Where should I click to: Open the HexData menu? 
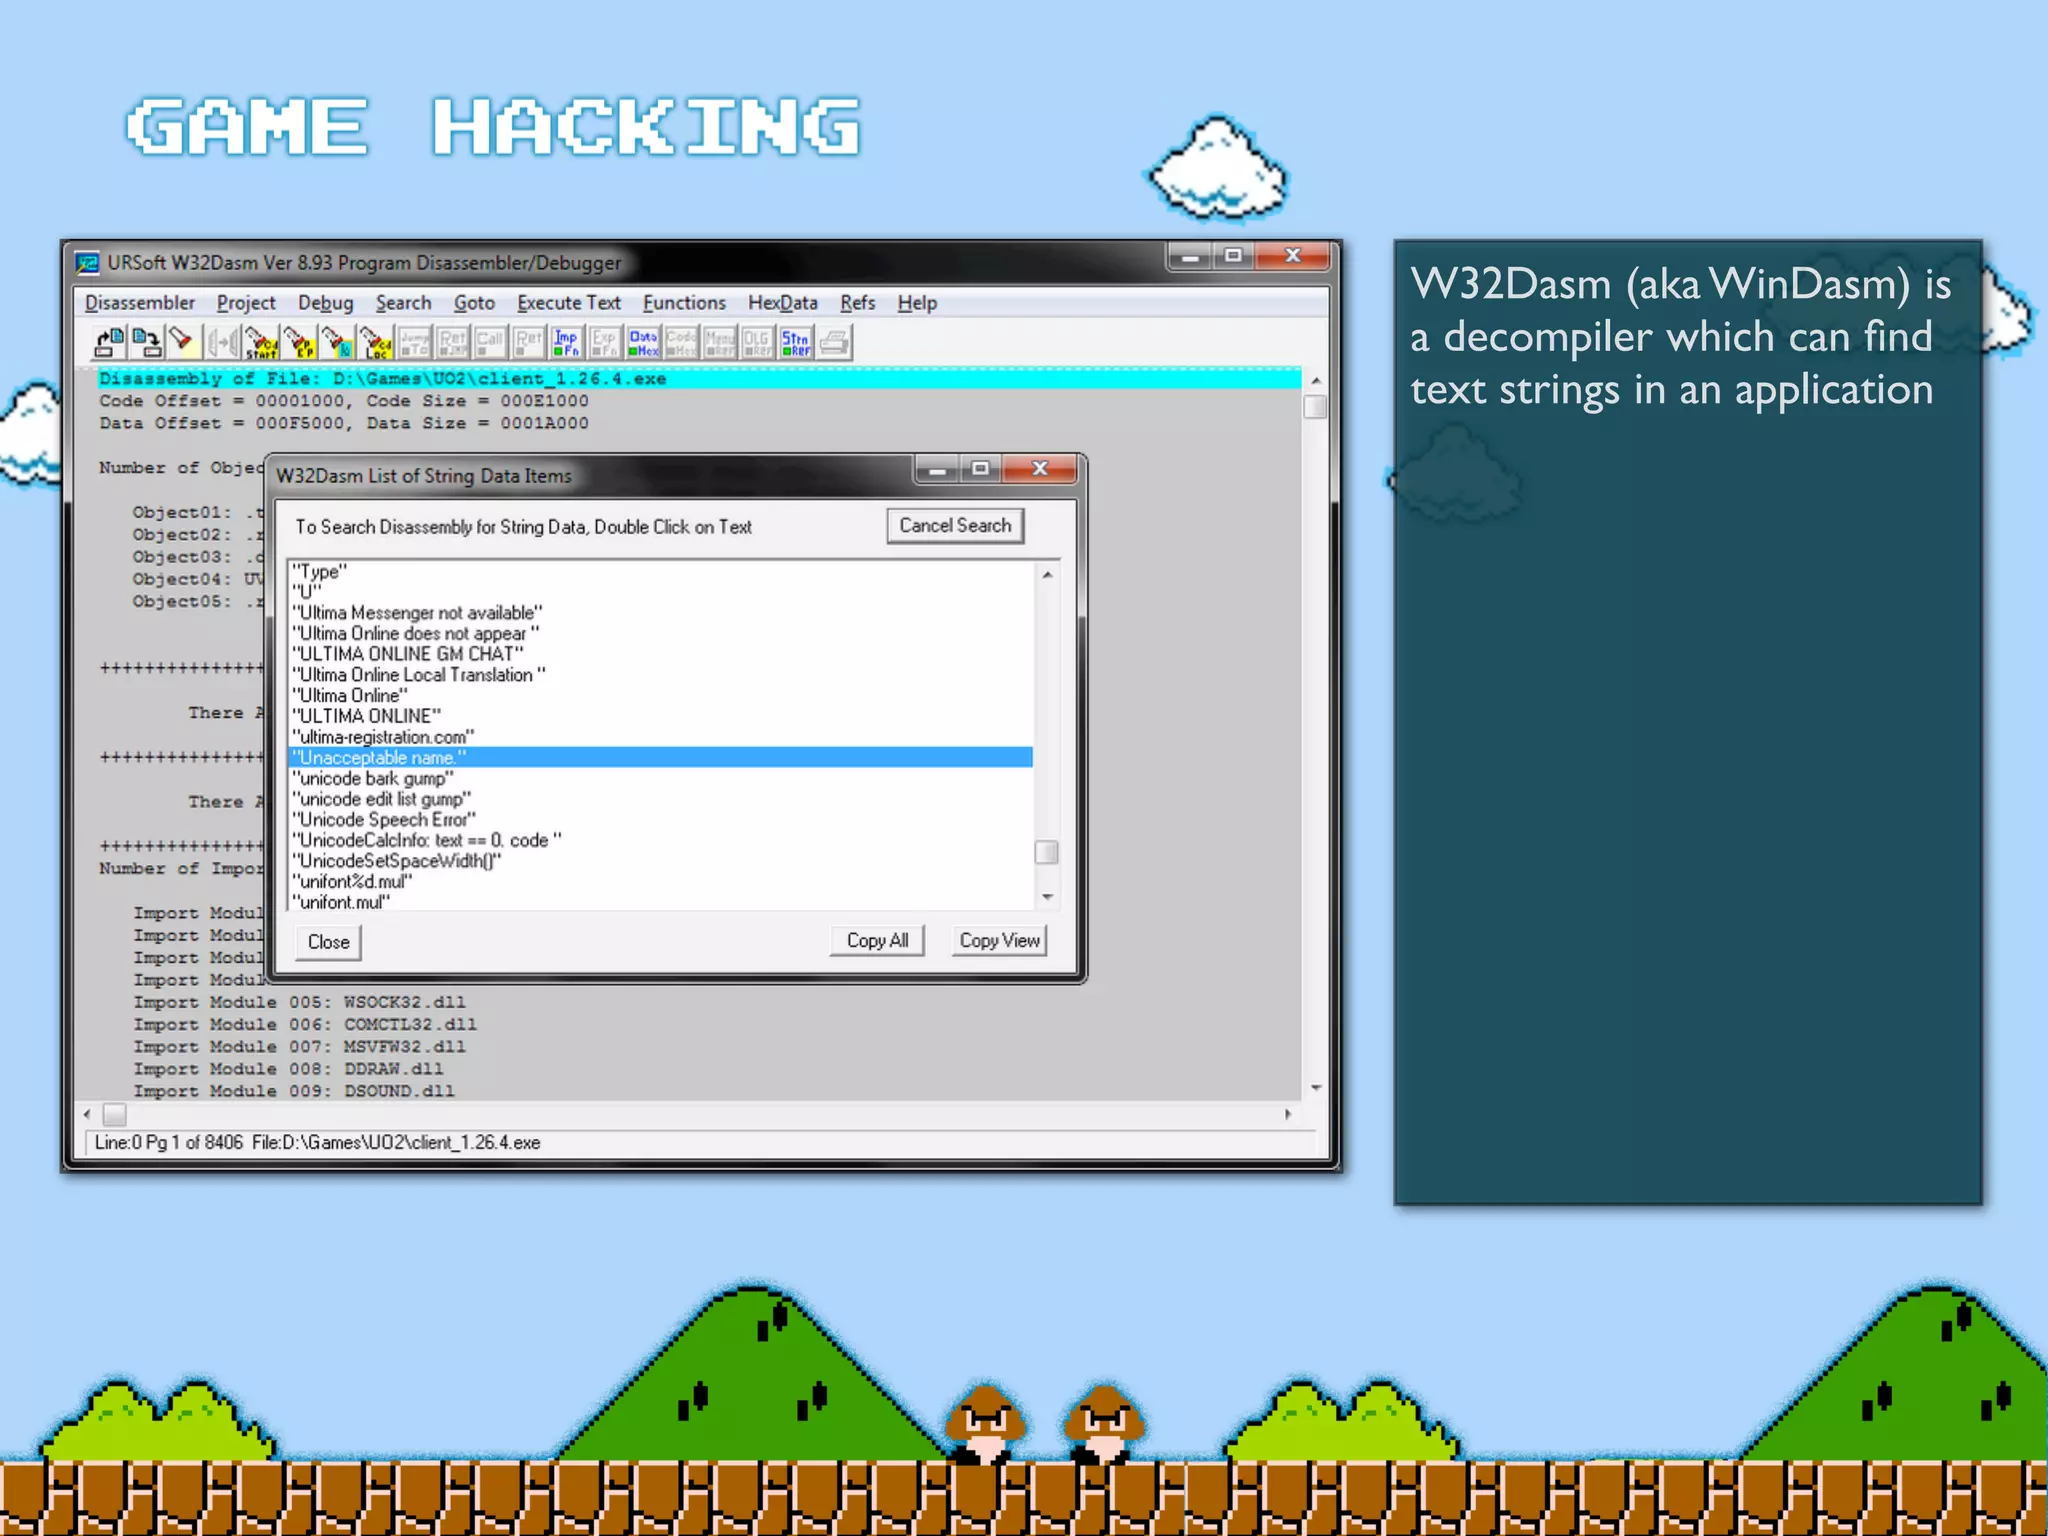point(782,303)
